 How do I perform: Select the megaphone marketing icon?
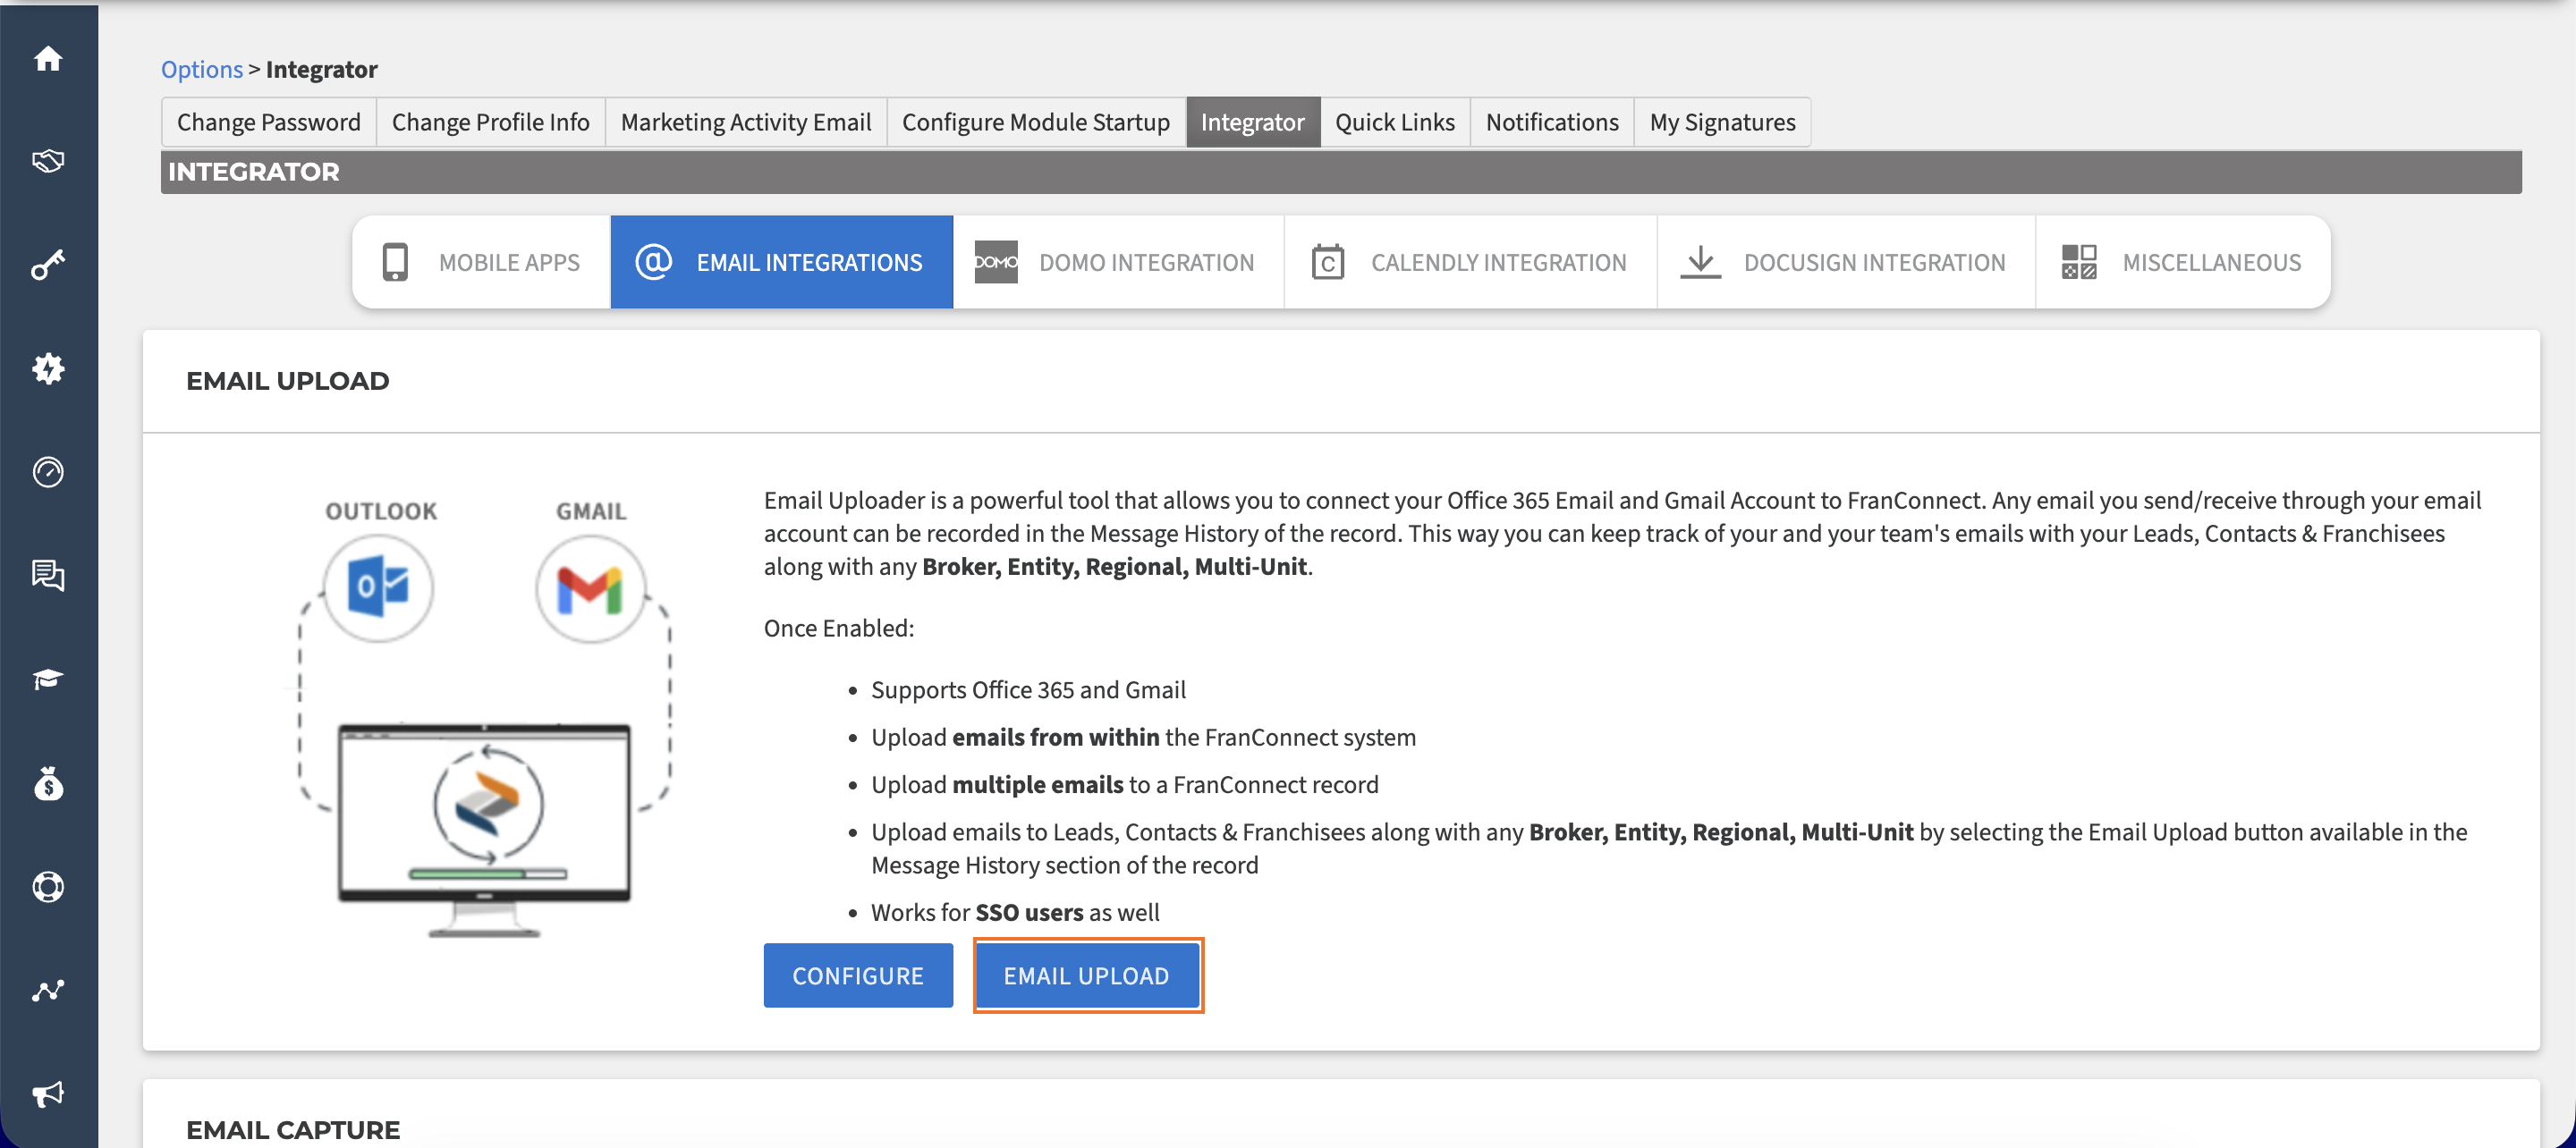point(48,1094)
